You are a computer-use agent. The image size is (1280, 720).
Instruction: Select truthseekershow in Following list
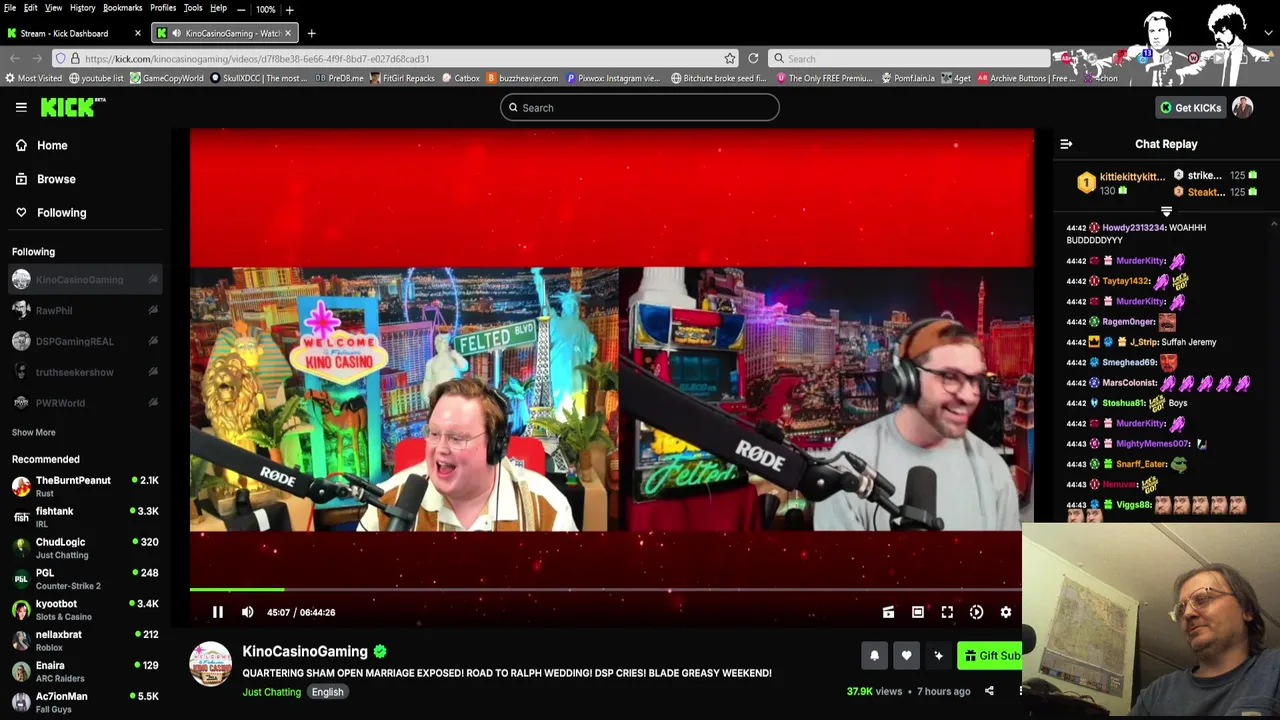(85, 372)
